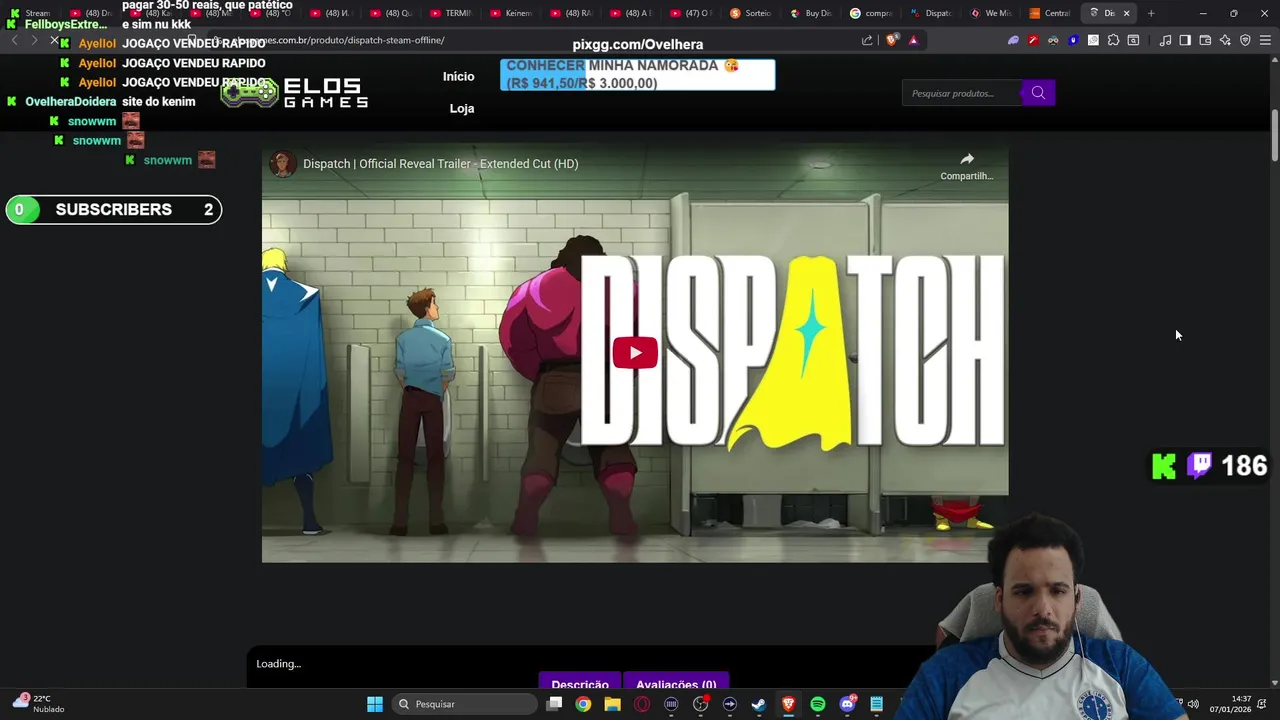
Task: Click the page vertical scrollbar thumb
Action: pos(1275,133)
